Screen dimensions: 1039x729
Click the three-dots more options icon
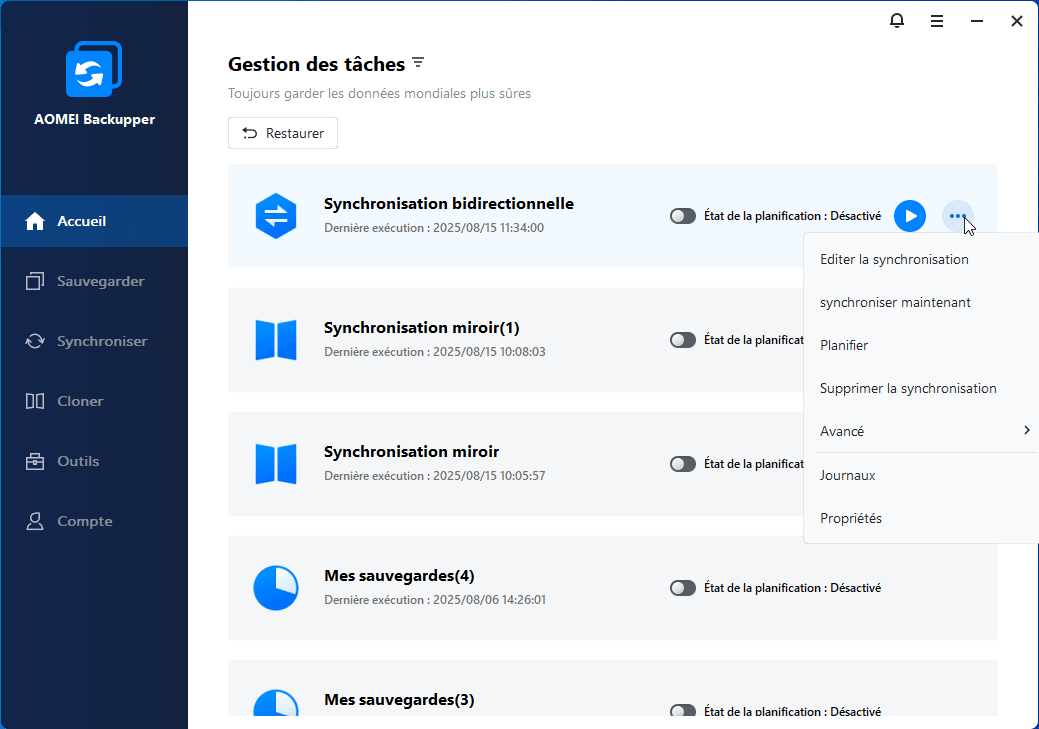(x=958, y=216)
